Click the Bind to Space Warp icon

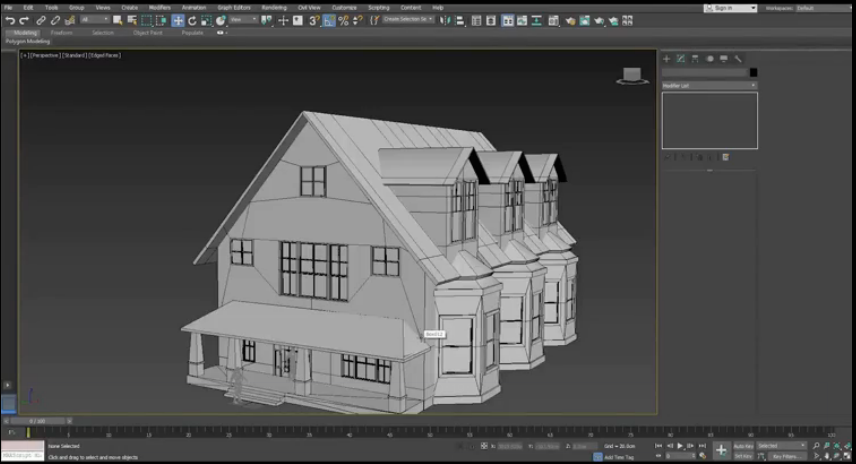(x=70, y=21)
